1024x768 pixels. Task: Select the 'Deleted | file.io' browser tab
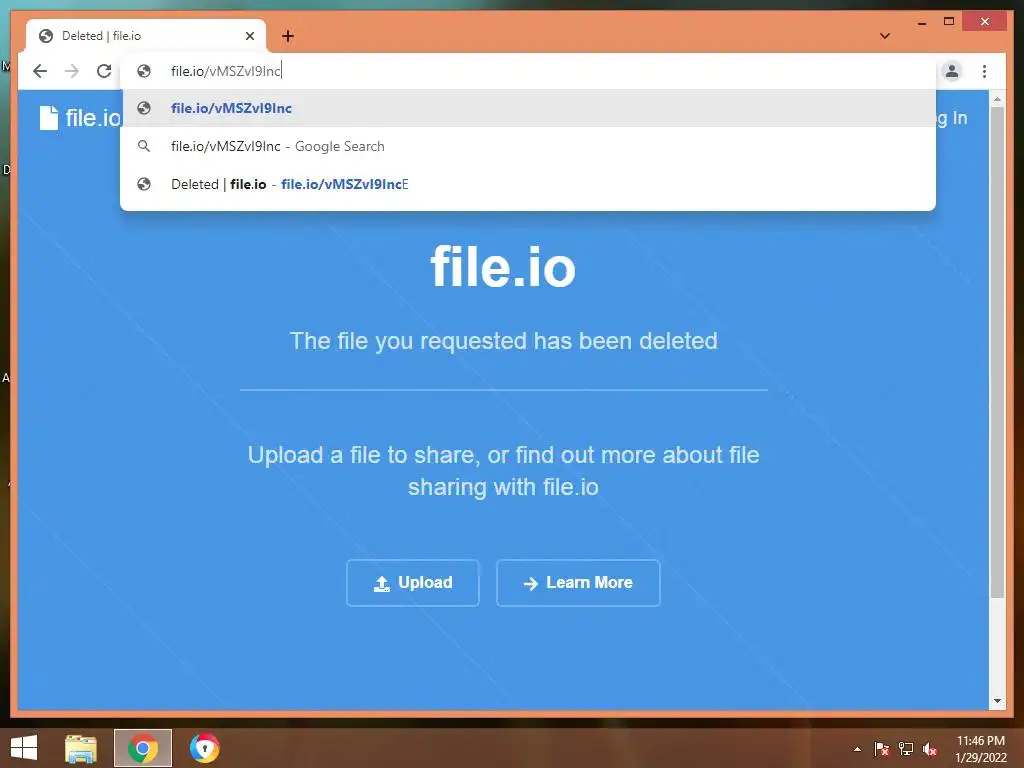click(x=146, y=36)
